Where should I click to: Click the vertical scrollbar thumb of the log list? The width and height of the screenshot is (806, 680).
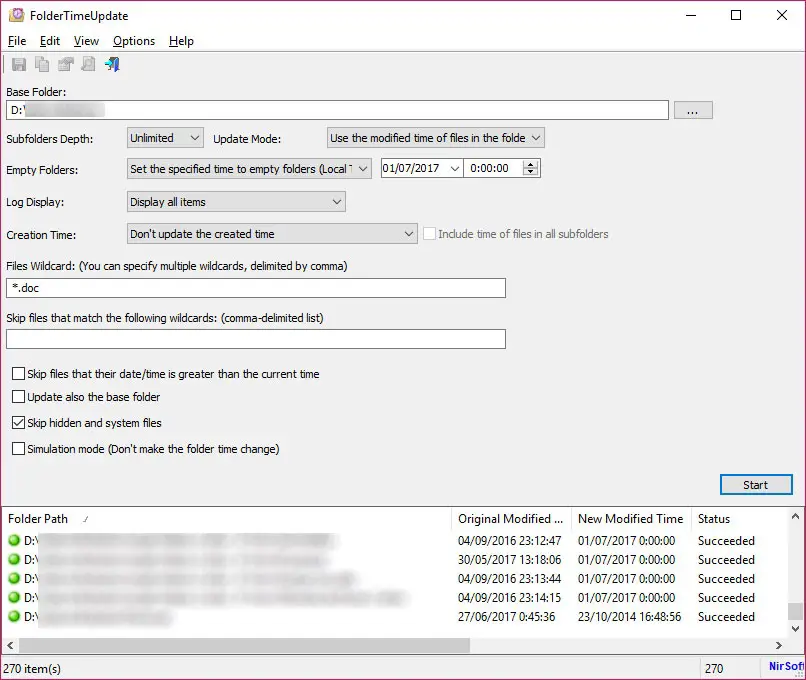795,611
